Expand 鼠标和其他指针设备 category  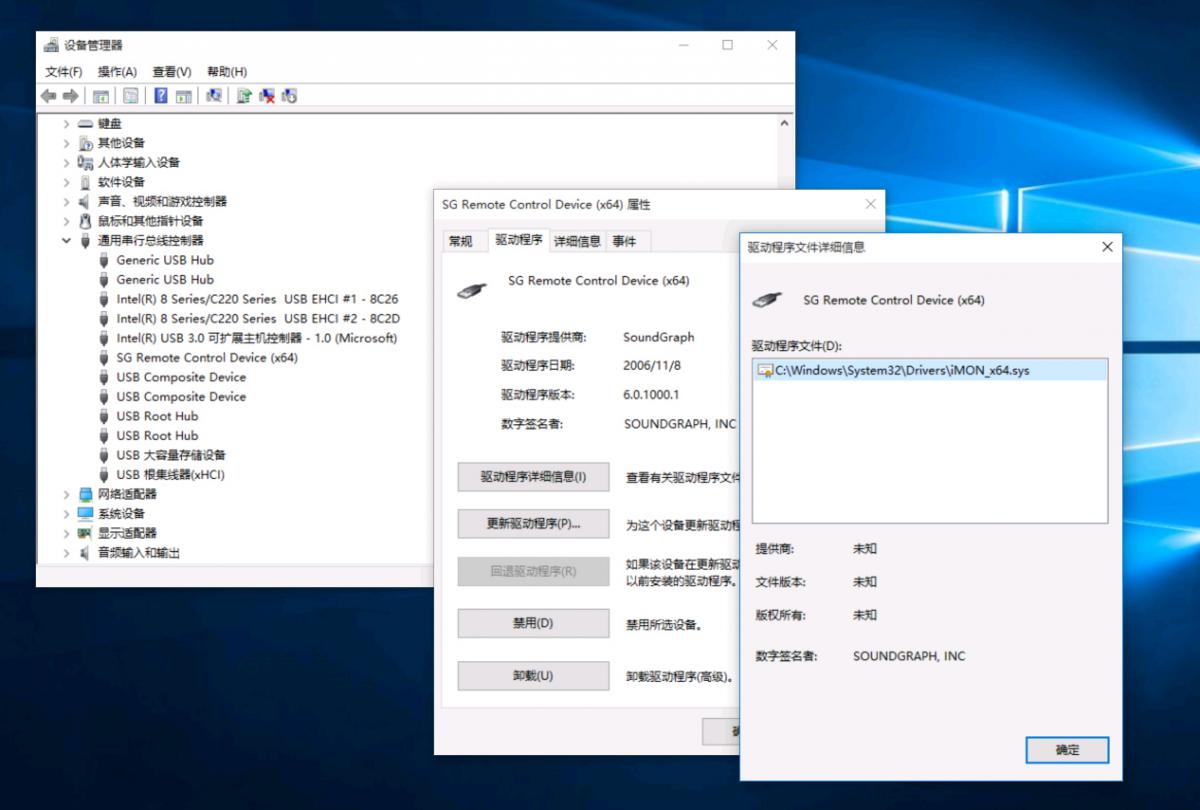coord(66,221)
